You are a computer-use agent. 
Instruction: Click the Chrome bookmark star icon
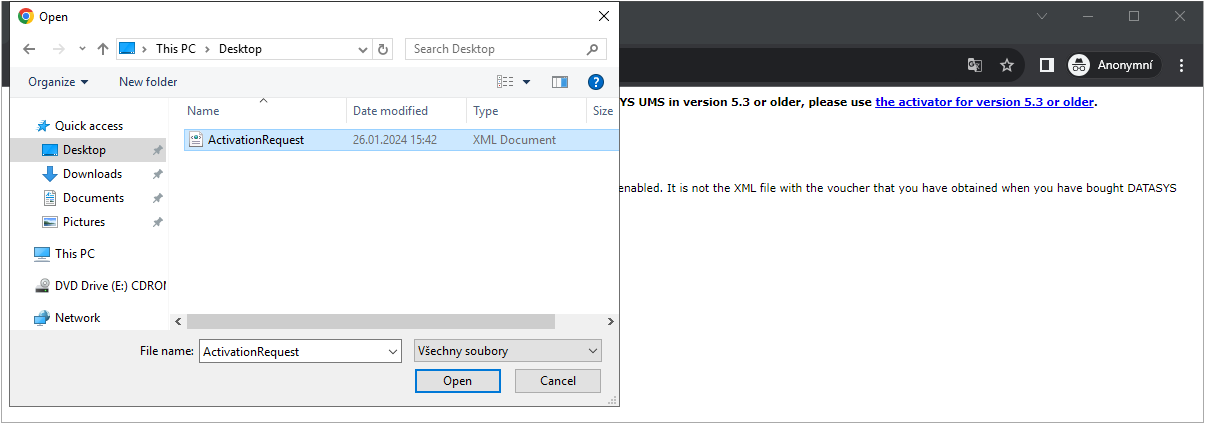(x=1007, y=65)
